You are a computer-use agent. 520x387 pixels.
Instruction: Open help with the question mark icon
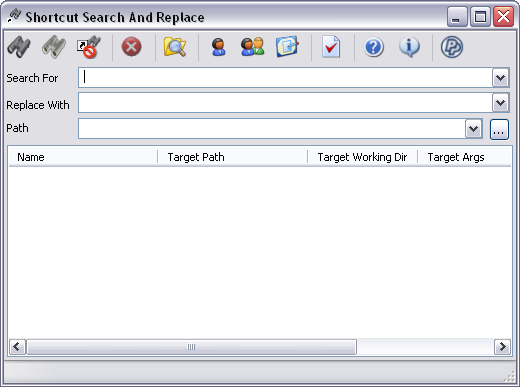pyautogui.click(x=374, y=47)
